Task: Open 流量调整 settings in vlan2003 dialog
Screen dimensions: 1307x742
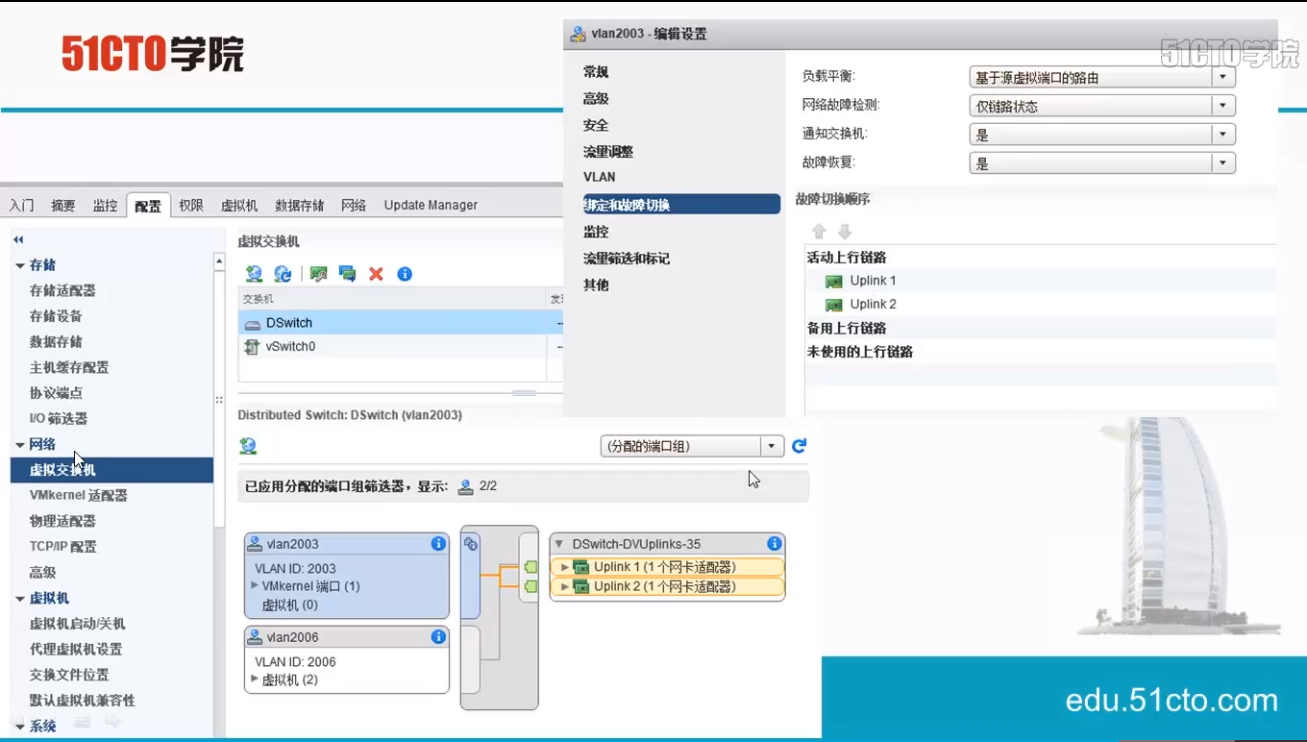Action: 608,152
